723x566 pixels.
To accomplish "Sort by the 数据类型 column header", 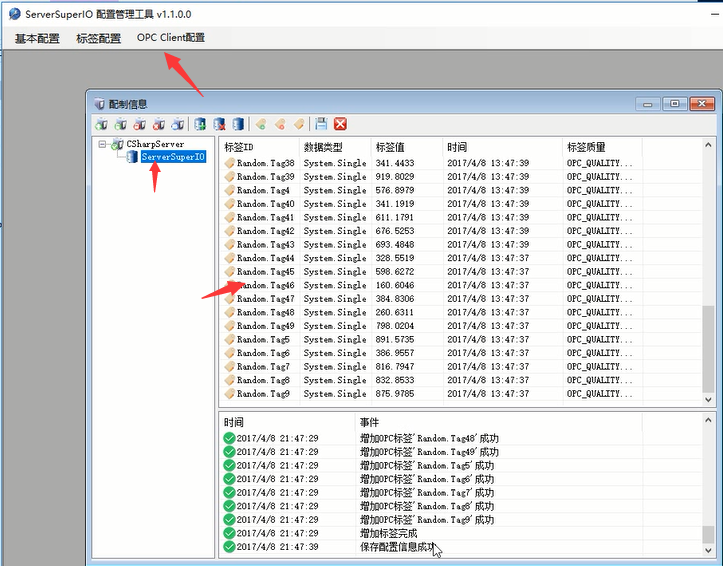I will [x=323, y=147].
